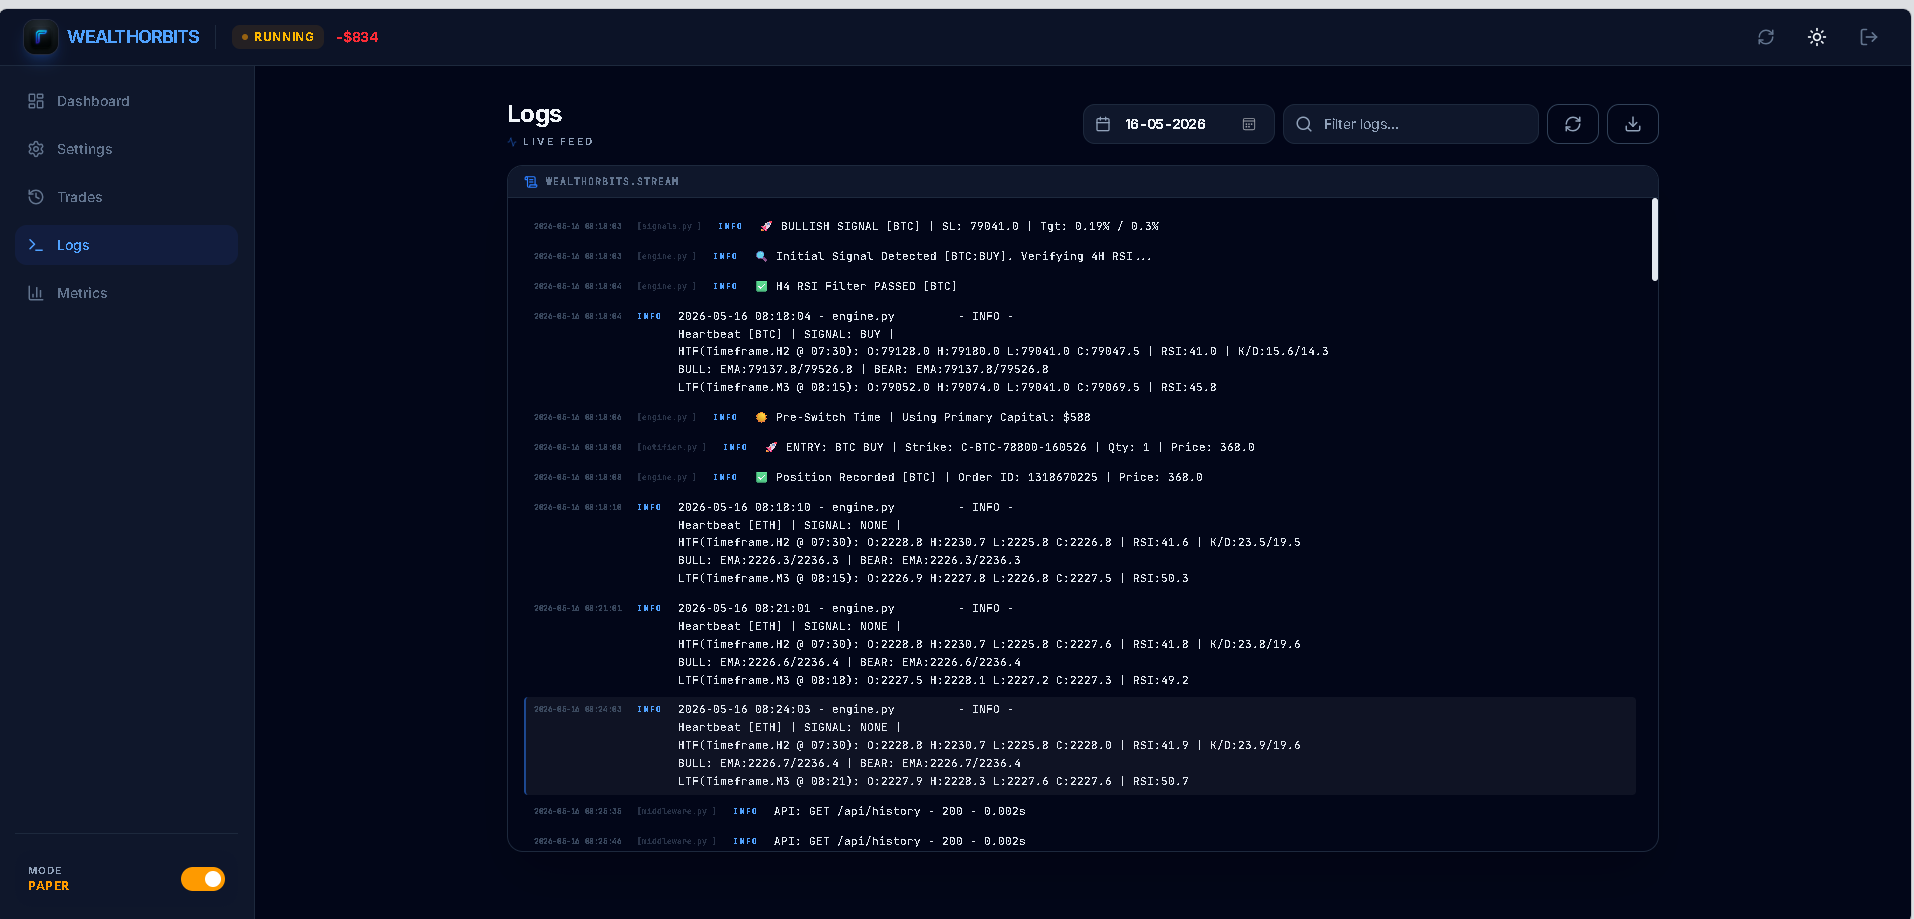Click the sync icon in top header

pos(1766,37)
